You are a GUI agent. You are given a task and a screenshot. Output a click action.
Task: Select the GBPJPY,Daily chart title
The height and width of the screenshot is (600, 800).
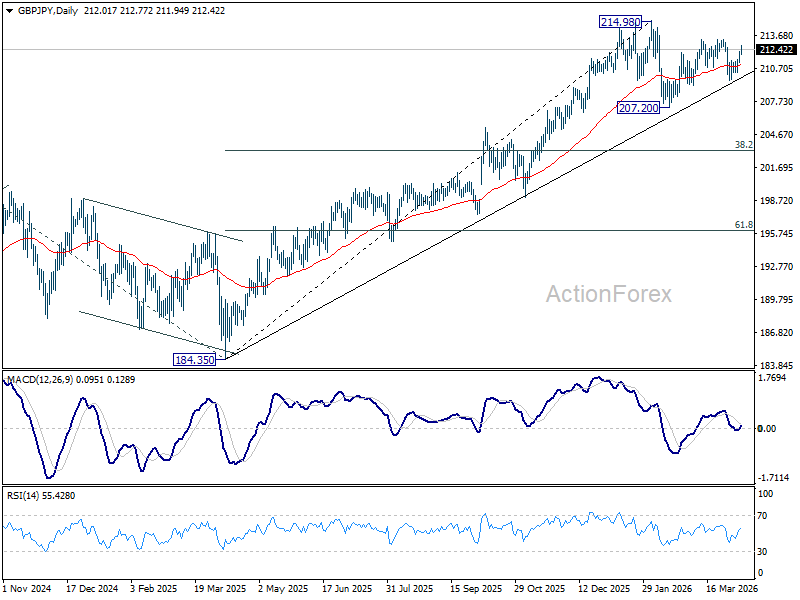tap(48, 11)
